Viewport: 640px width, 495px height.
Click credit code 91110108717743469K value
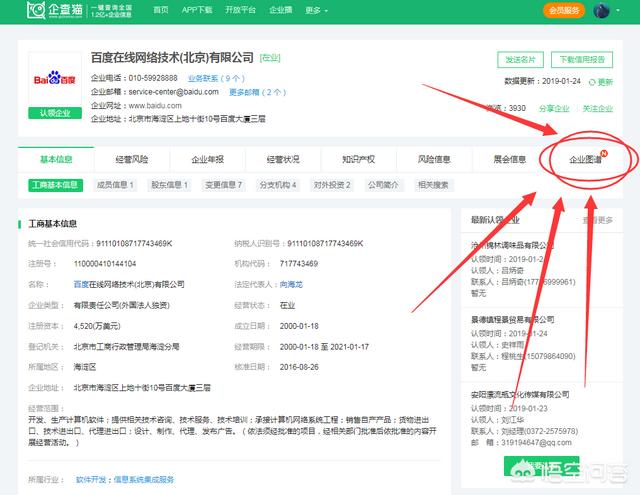tap(134, 244)
